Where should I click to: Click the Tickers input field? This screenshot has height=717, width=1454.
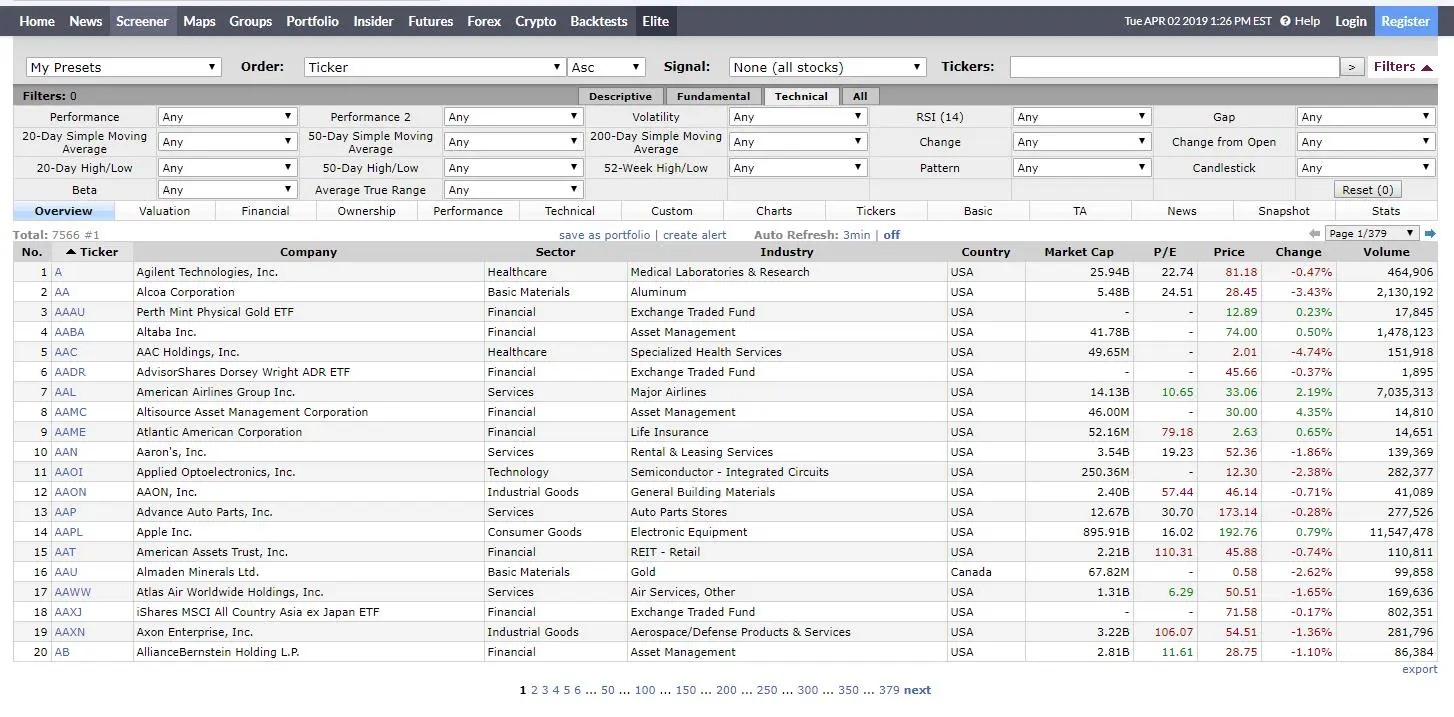click(1174, 67)
